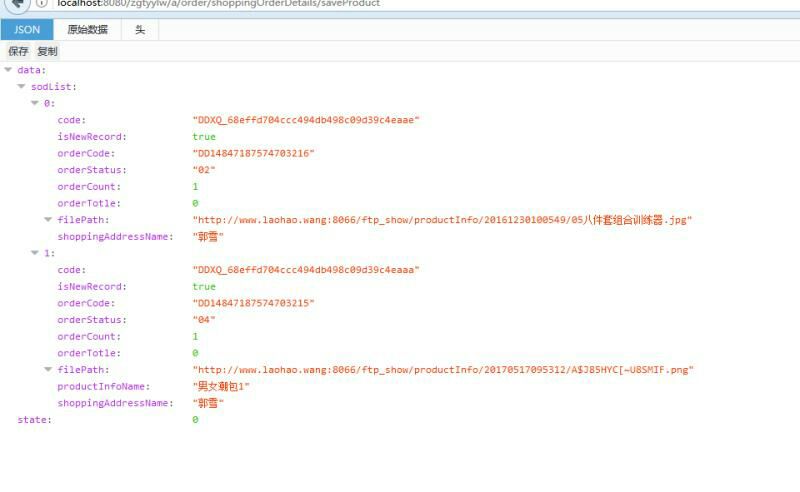
Task: Select the productInfoName value 男女潮包1
Action: pos(221,386)
